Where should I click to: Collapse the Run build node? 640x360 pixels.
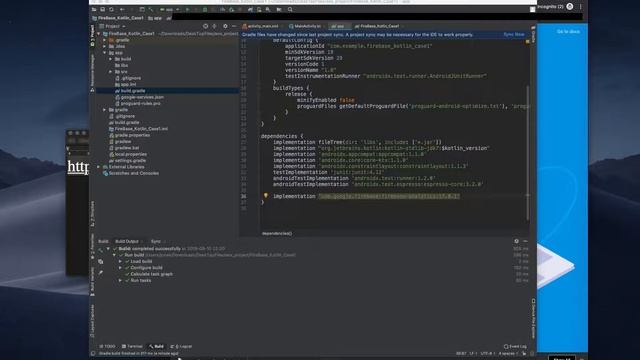tap(115, 255)
